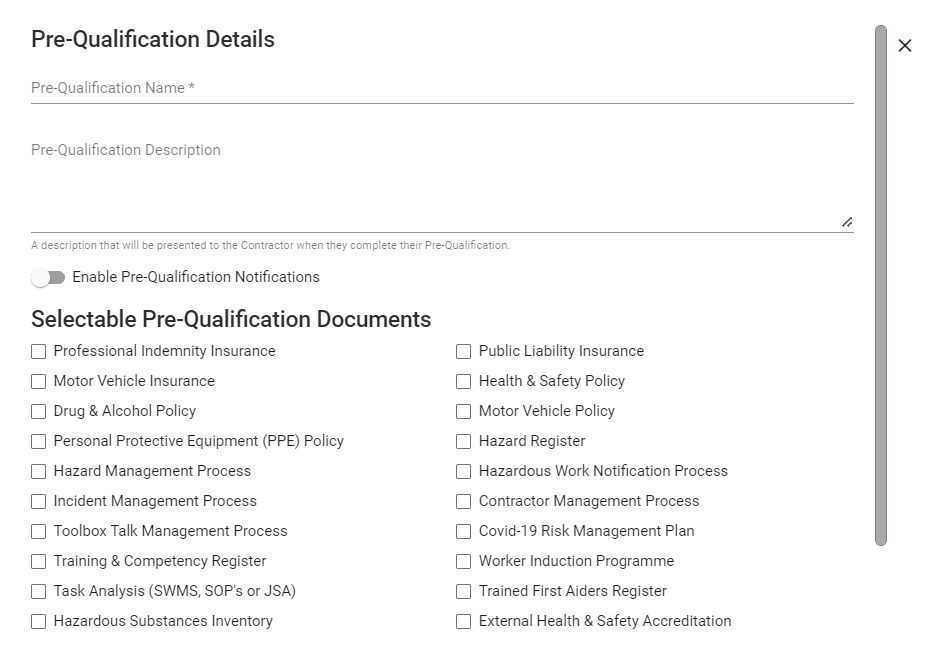Select the Motor Vehicle Insurance checkbox
This screenshot has width=935, height=650.
[x=39, y=381]
